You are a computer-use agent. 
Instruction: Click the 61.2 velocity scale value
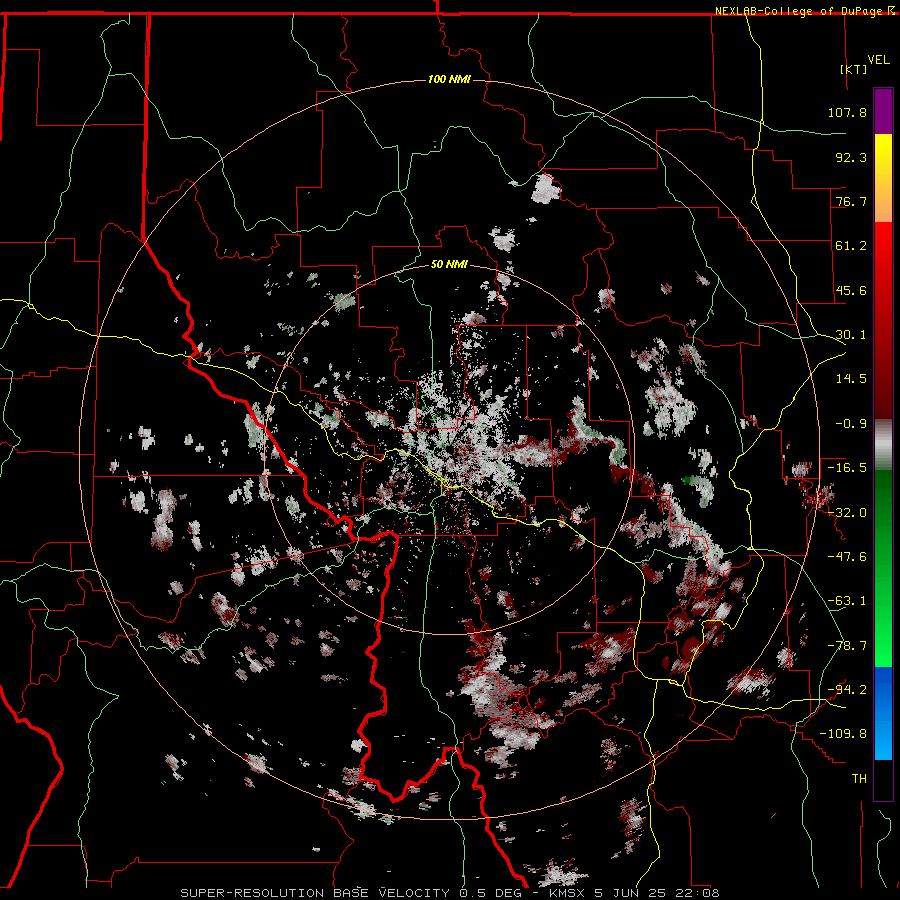coord(851,246)
